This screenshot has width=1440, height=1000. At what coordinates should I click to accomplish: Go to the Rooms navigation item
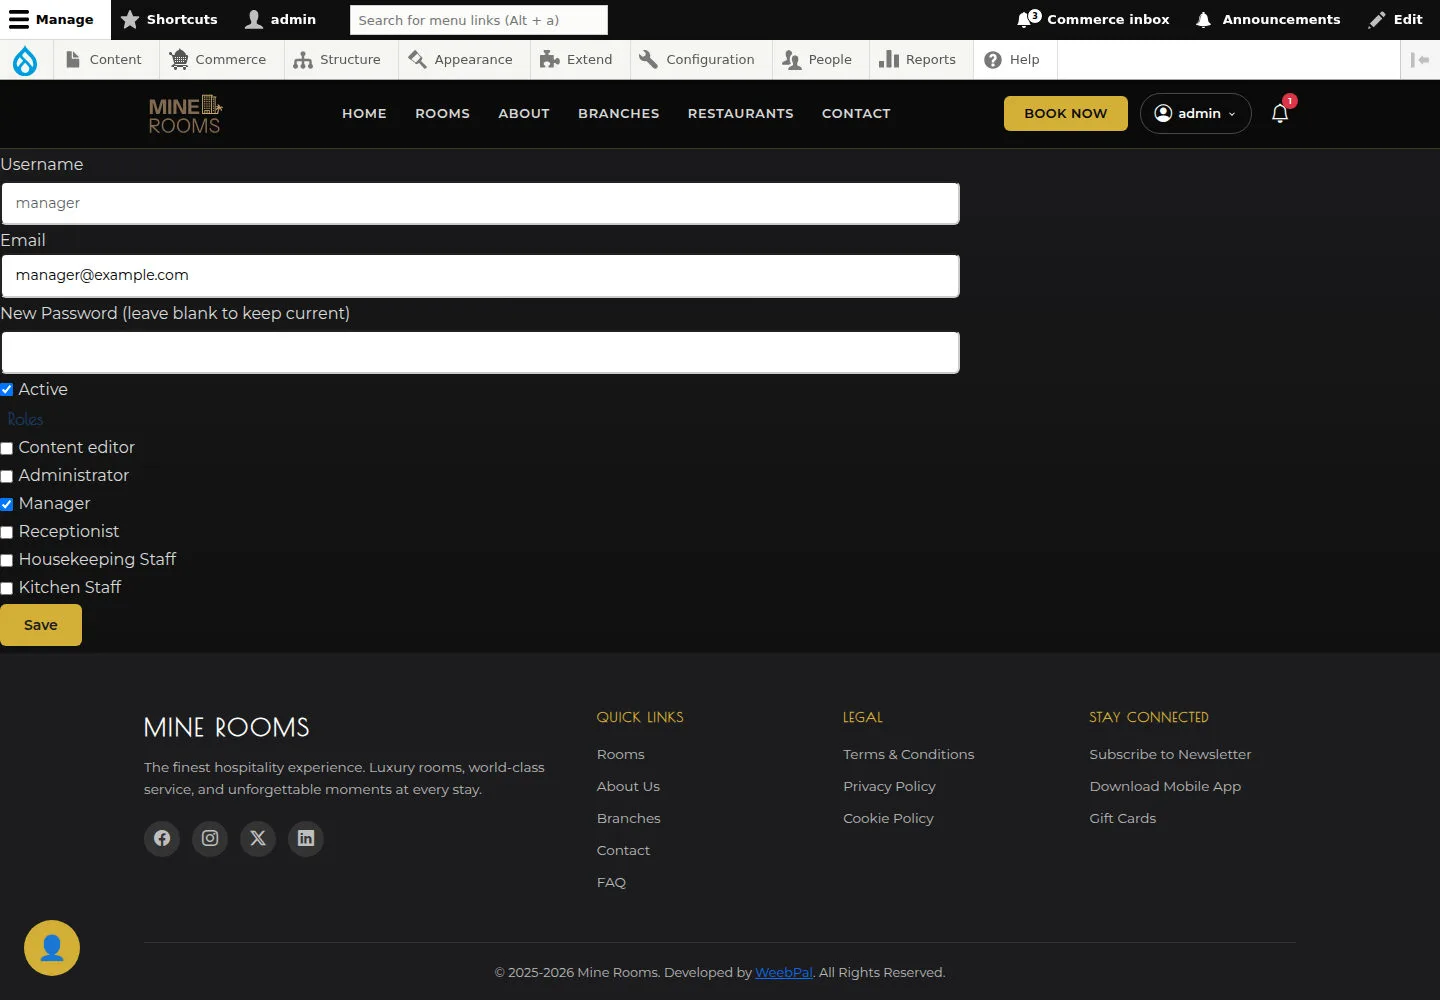[442, 113]
